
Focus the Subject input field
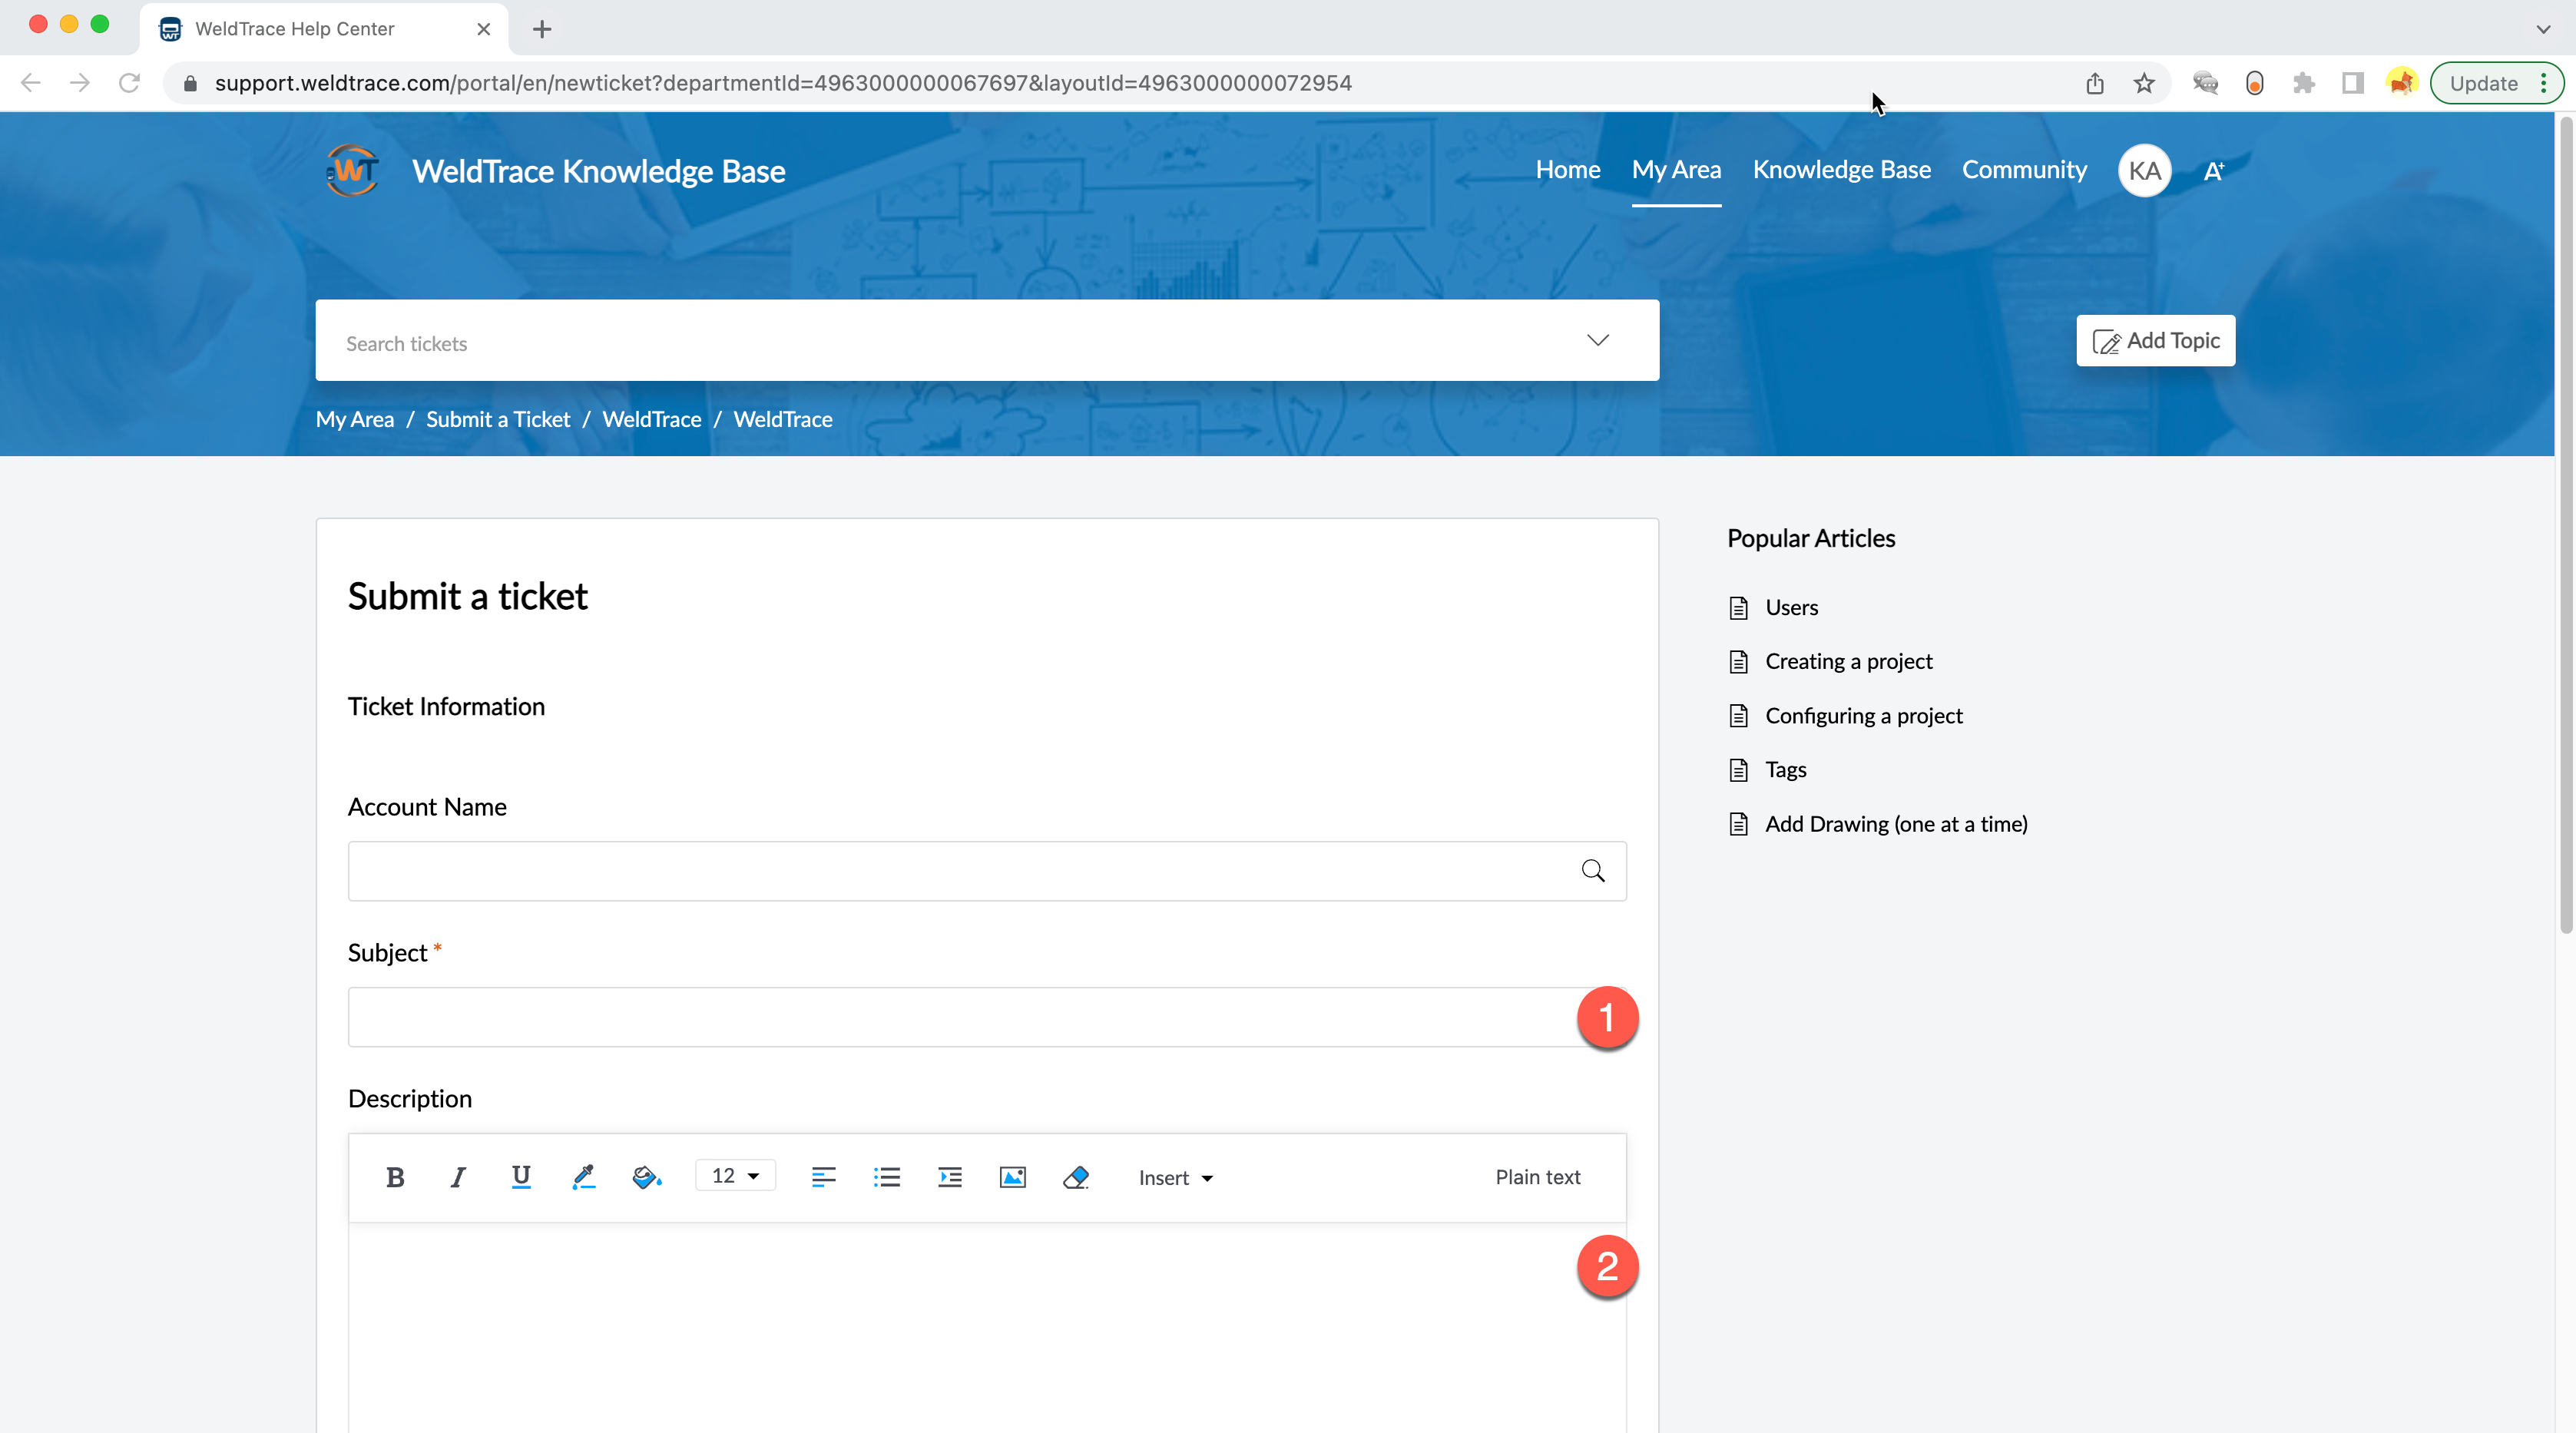(x=987, y=1017)
